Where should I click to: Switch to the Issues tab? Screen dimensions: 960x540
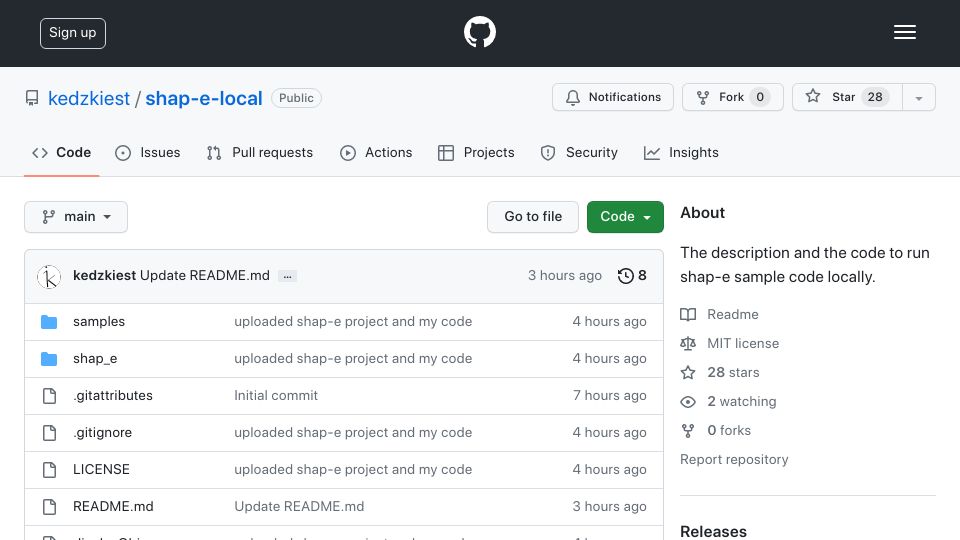click(x=148, y=152)
